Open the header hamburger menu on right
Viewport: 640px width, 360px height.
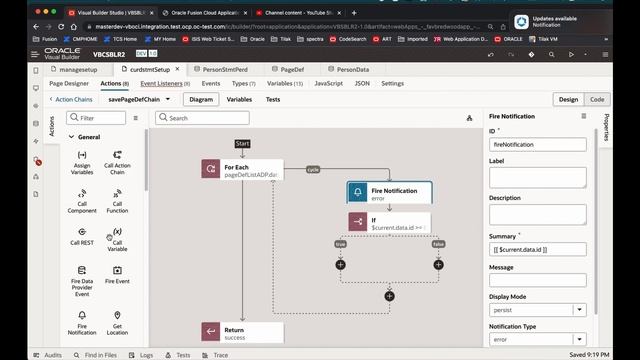[605, 54]
